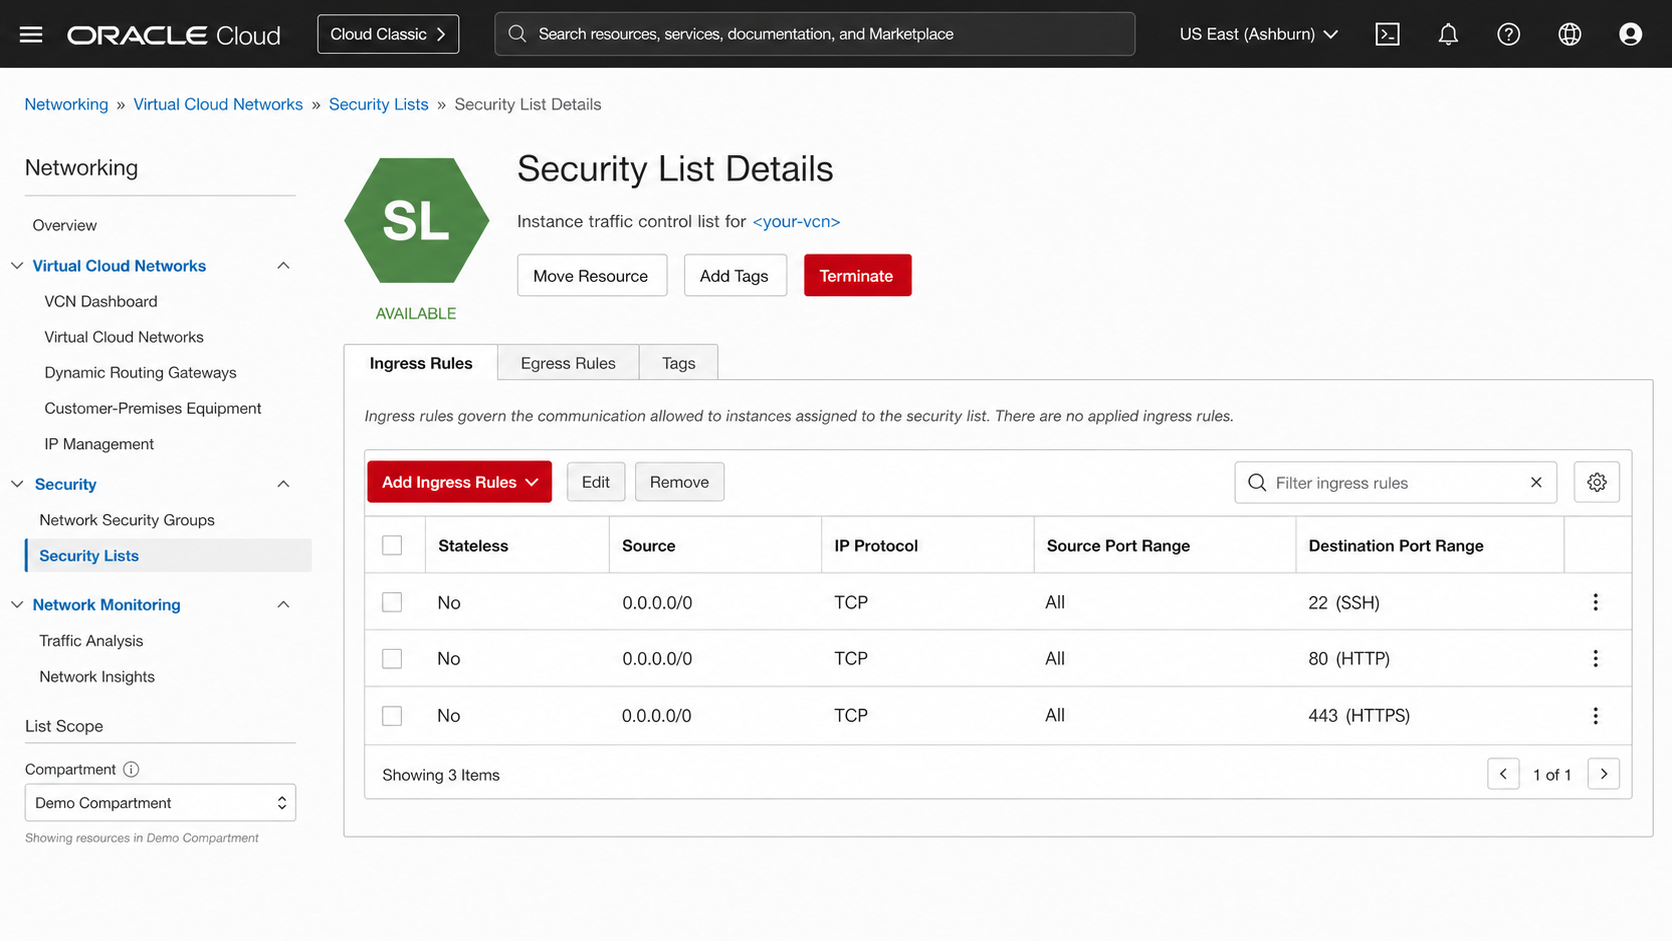Click the Compartment info icon
Screen dimensions: 1672x941
tap(131, 769)
